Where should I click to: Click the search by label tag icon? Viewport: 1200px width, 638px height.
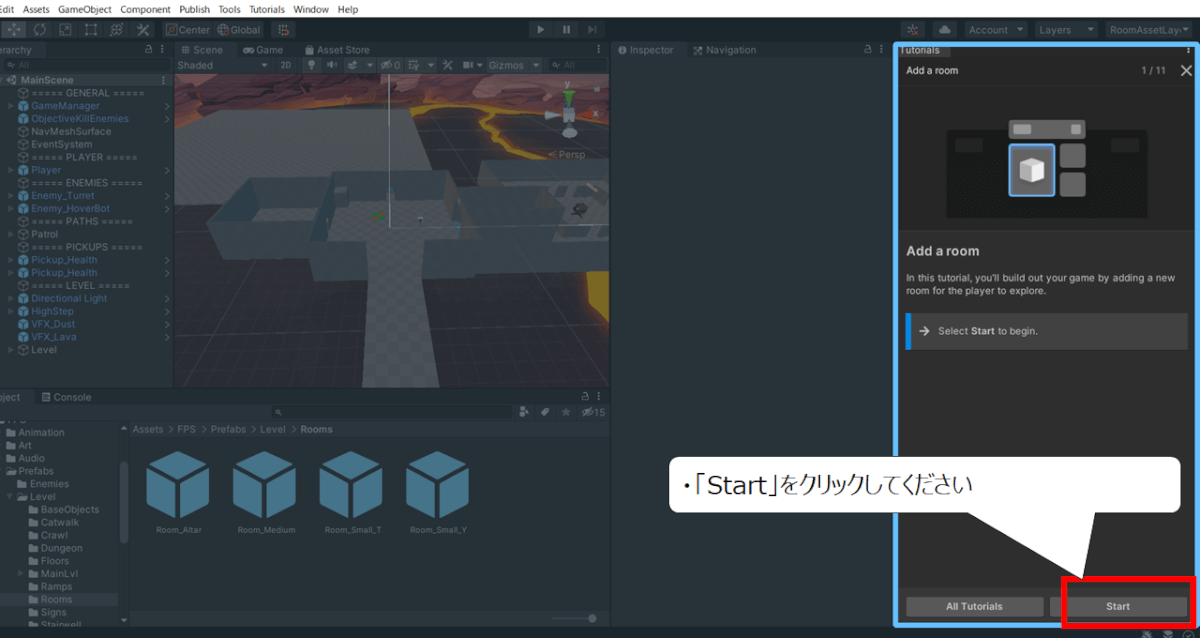click(545, 412)
